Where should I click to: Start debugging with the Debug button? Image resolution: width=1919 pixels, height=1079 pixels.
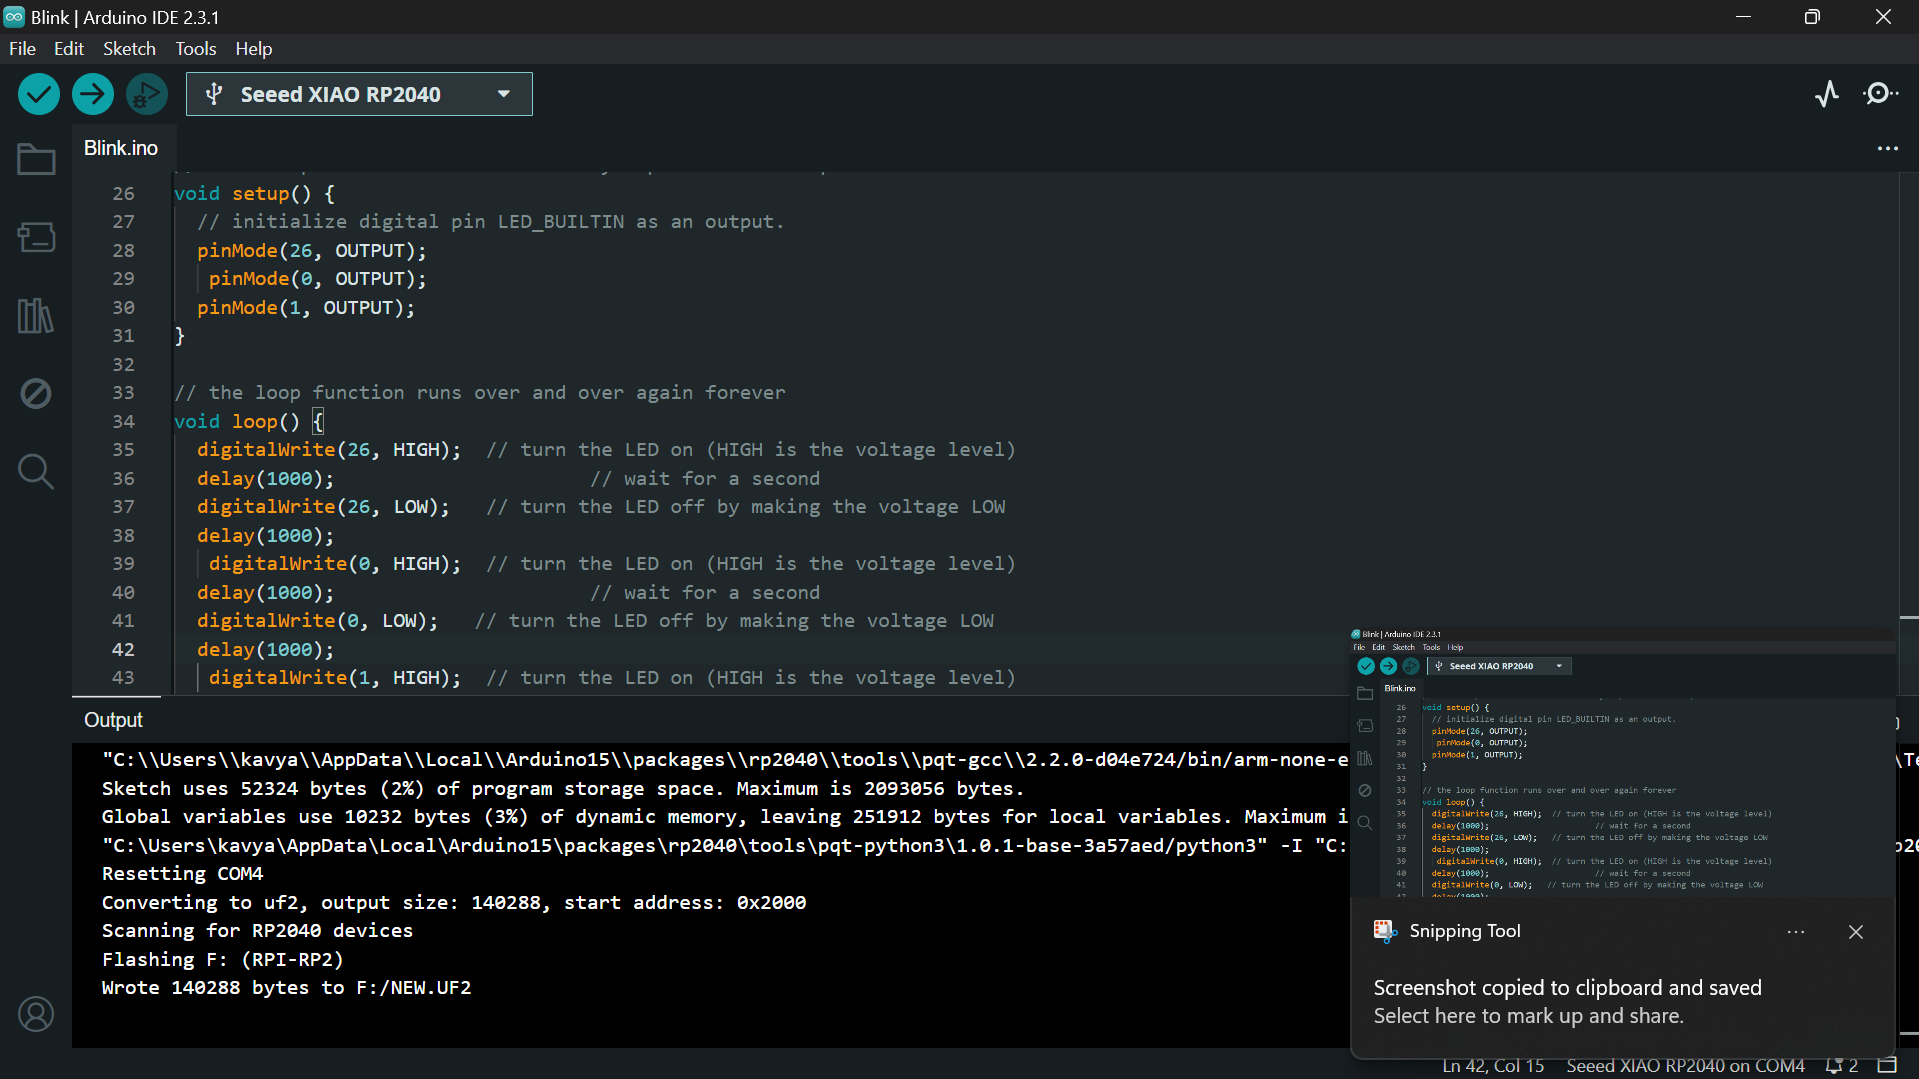147,94
